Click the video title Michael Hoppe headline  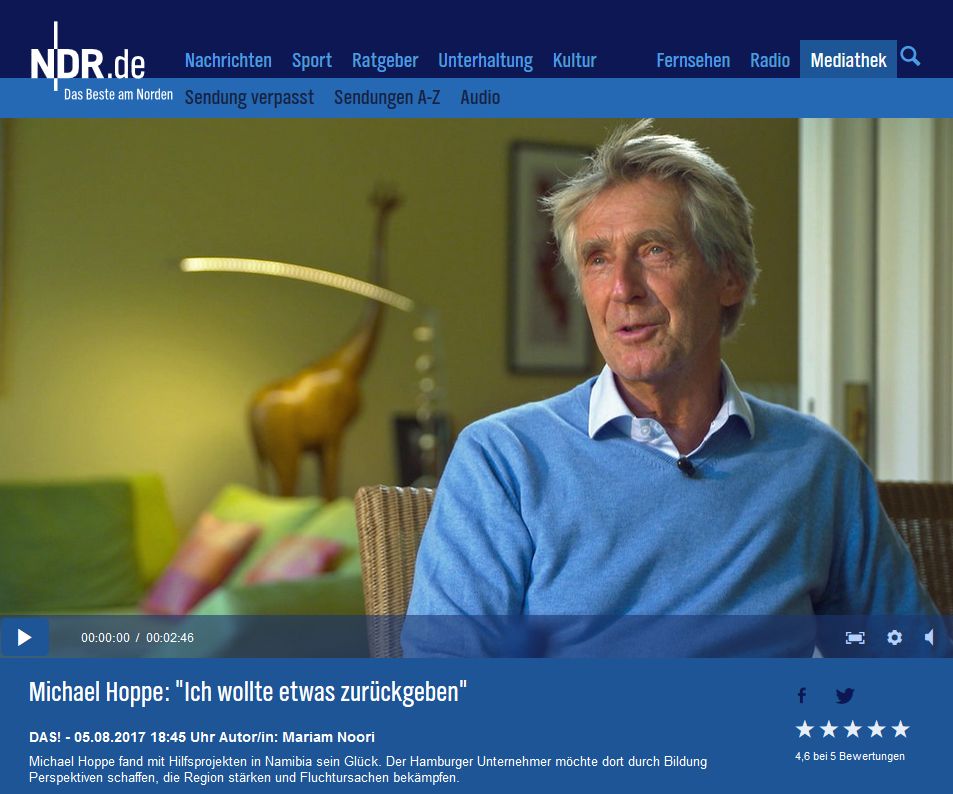248,692
